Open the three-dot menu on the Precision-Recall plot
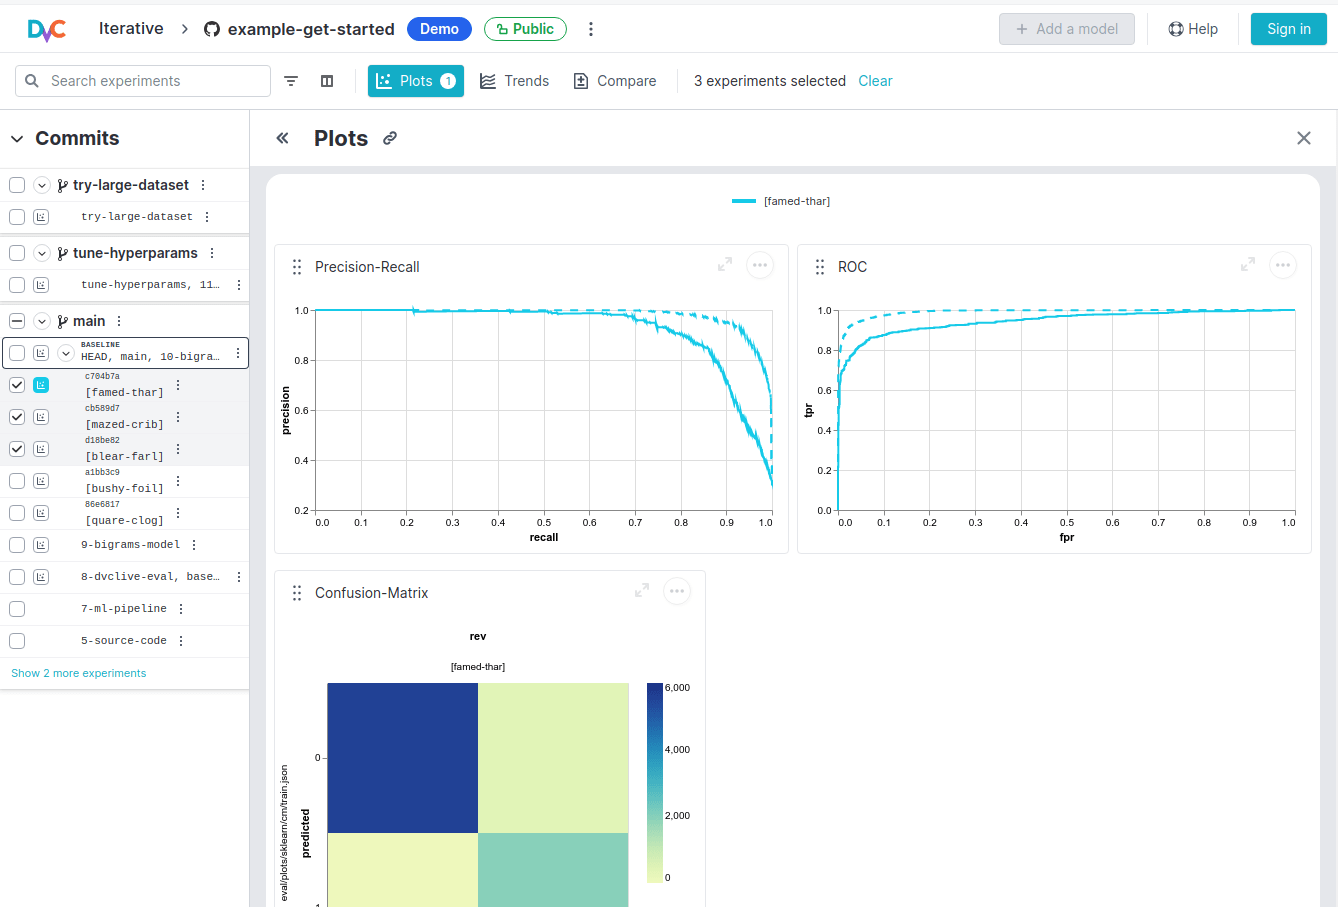1338x907 pixels. (x=760, y=265)
